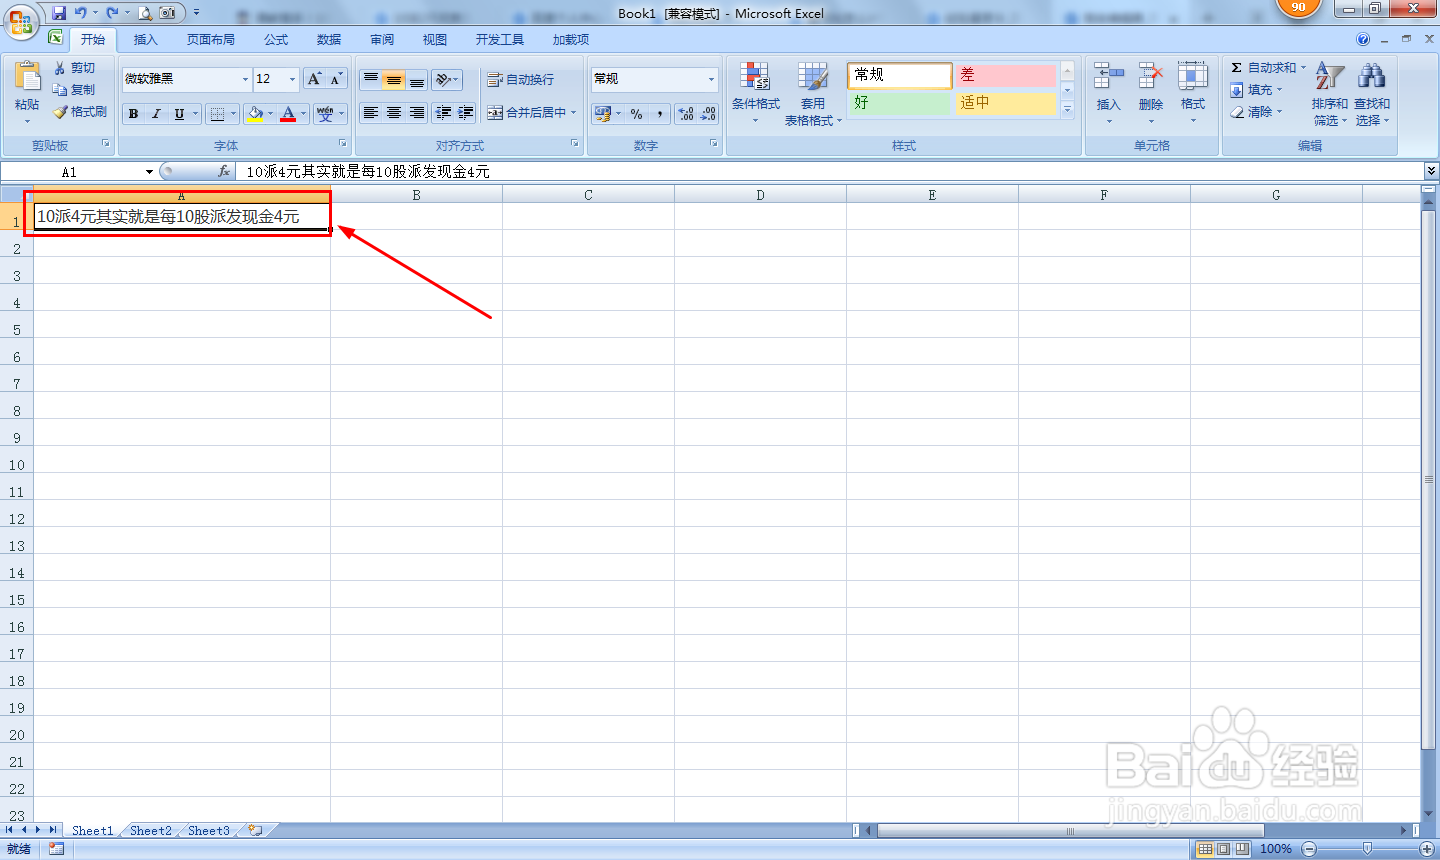Expand the cell styles gallery
The height and width of the screenshot is (860, 1440).
(x=1067, y=109)
